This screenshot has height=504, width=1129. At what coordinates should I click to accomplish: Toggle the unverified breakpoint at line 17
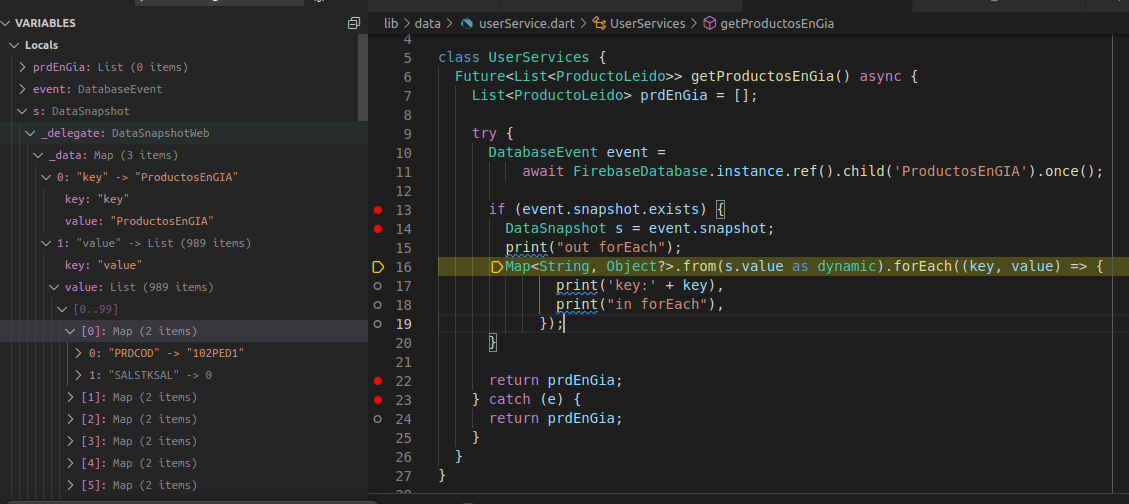click(378, 286)
